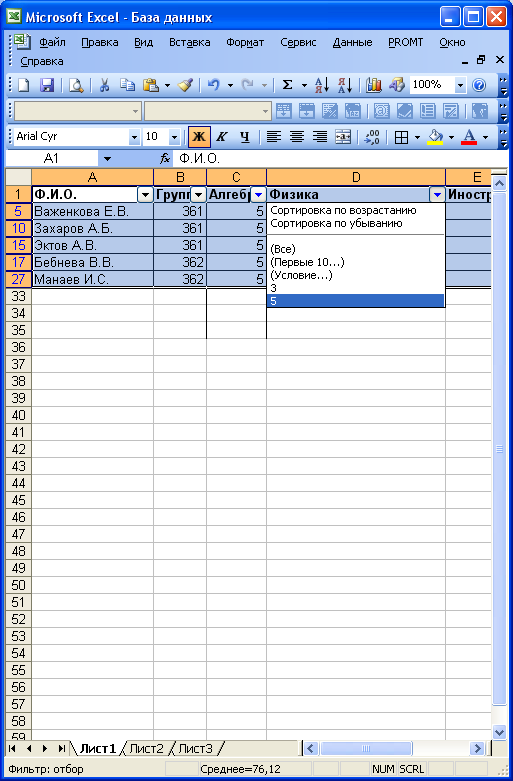Insert AutoSum with the sigma icon

(287, 86)
